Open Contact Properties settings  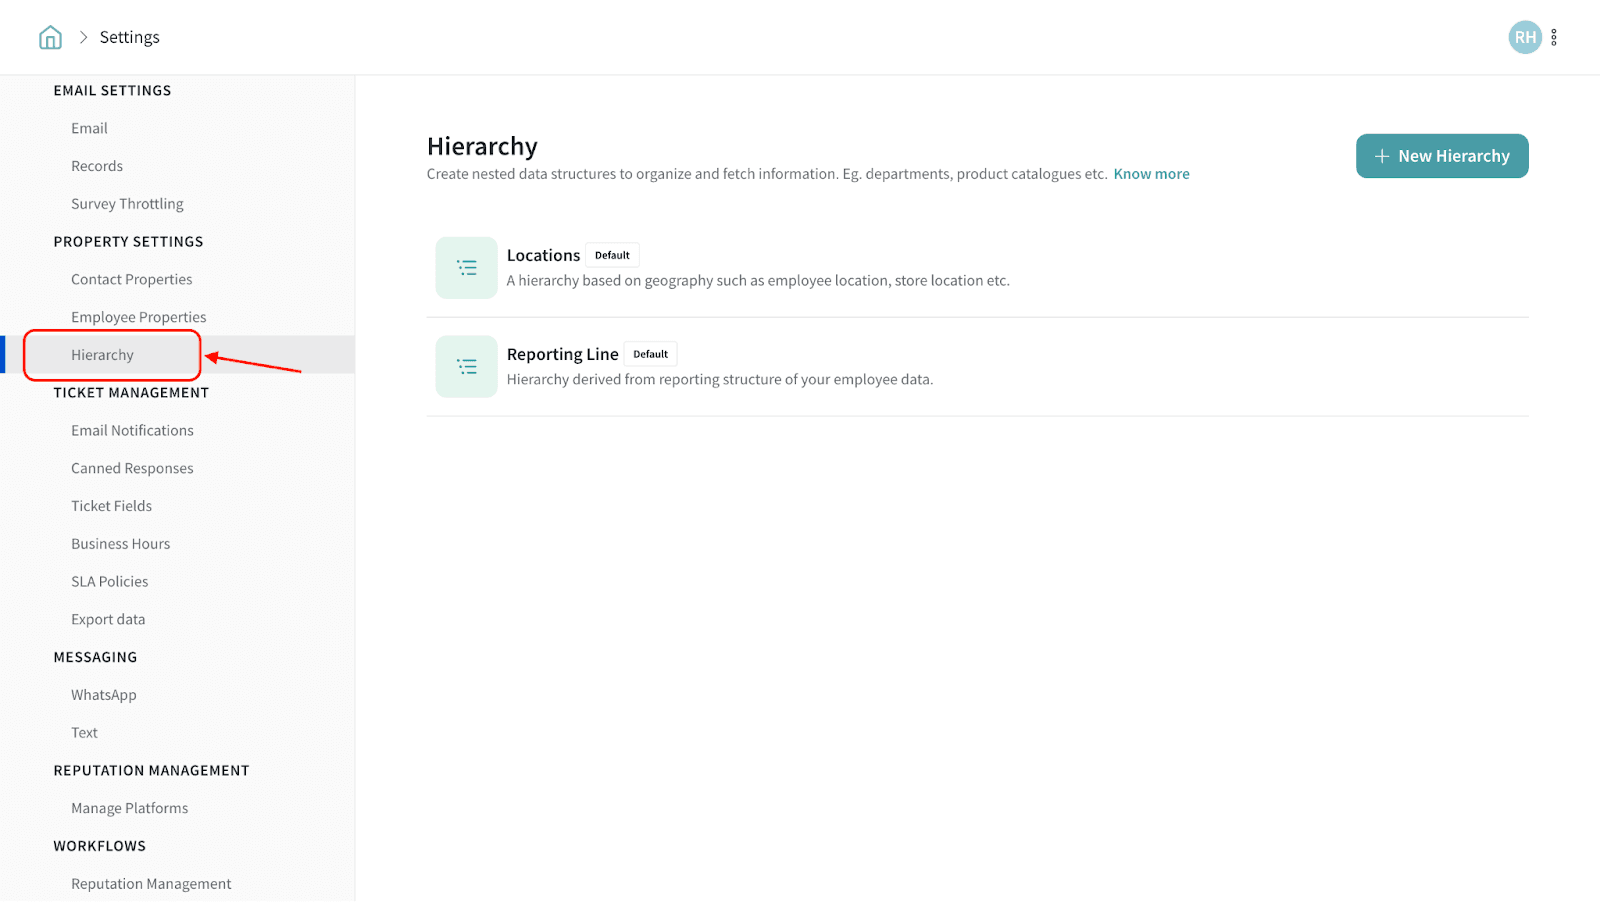[x=131, y=280]
